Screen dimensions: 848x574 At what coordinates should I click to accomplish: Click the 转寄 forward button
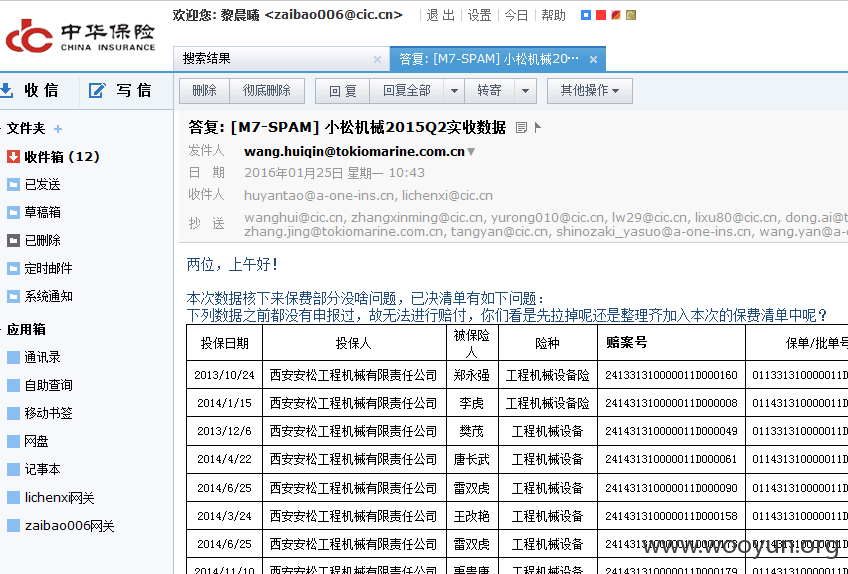click(x=489, y=91)
